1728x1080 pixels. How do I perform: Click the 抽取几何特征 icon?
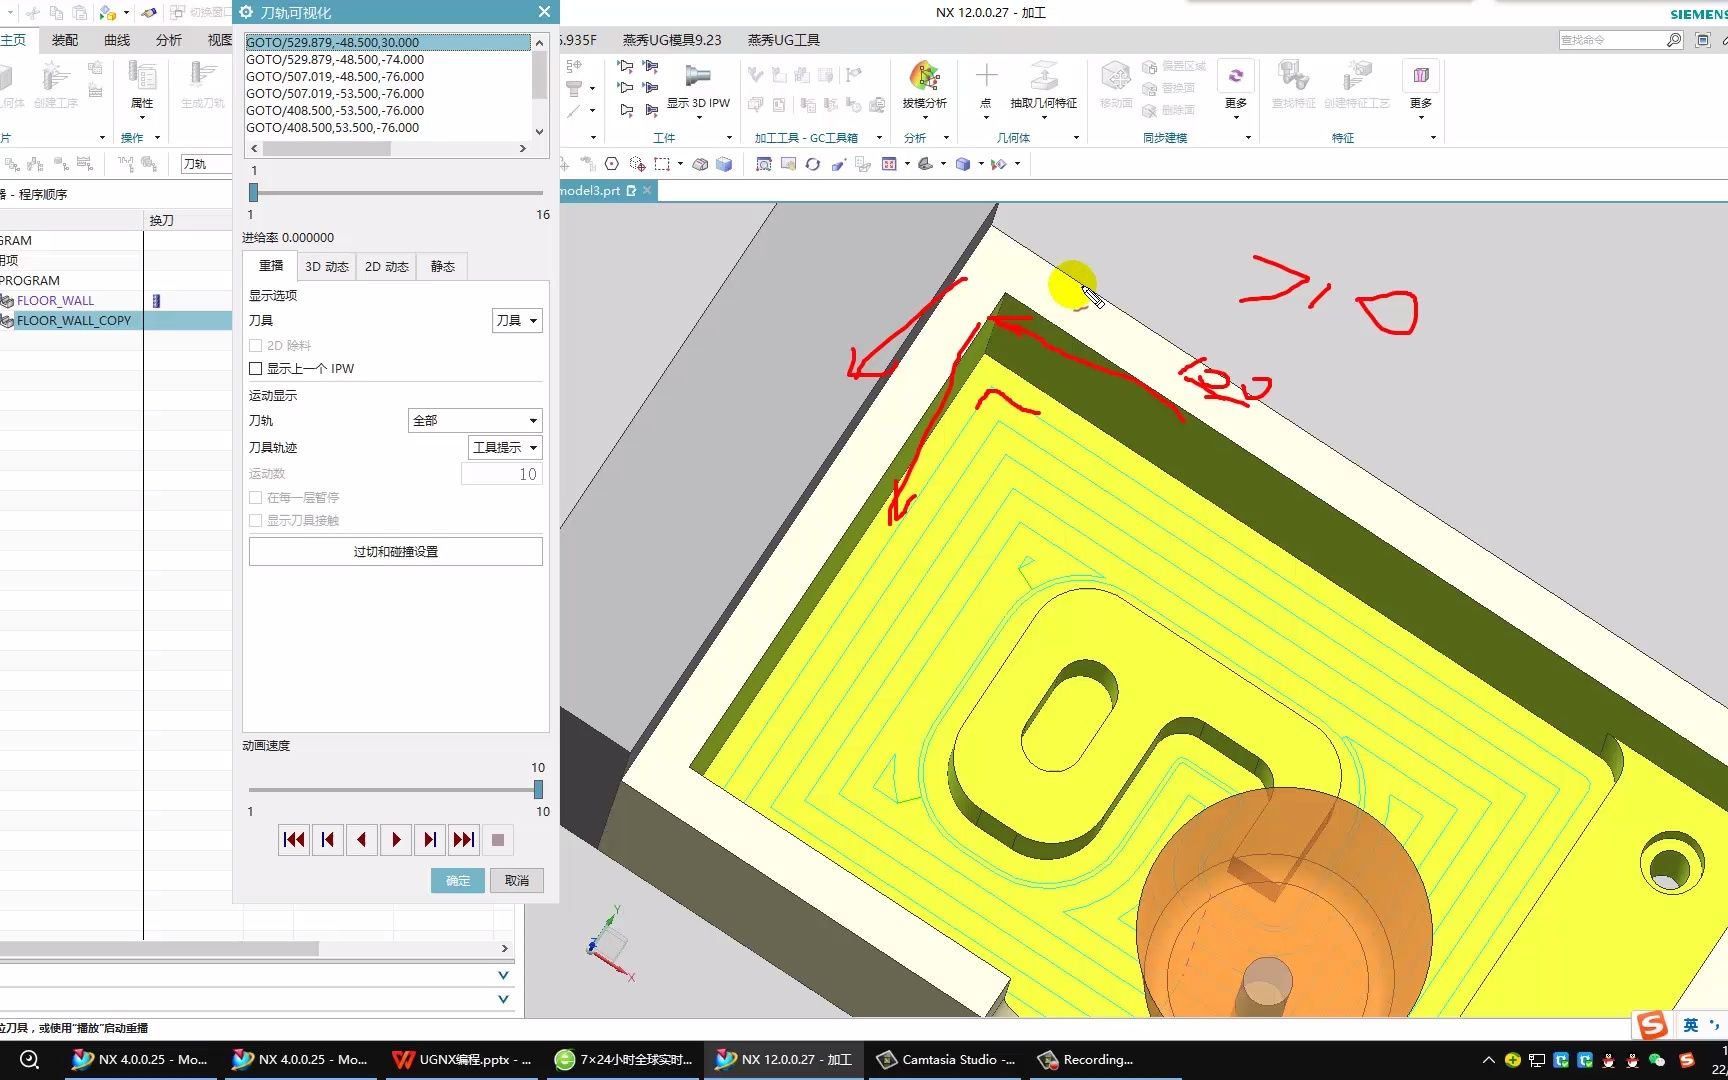(x=1043, y=84)
